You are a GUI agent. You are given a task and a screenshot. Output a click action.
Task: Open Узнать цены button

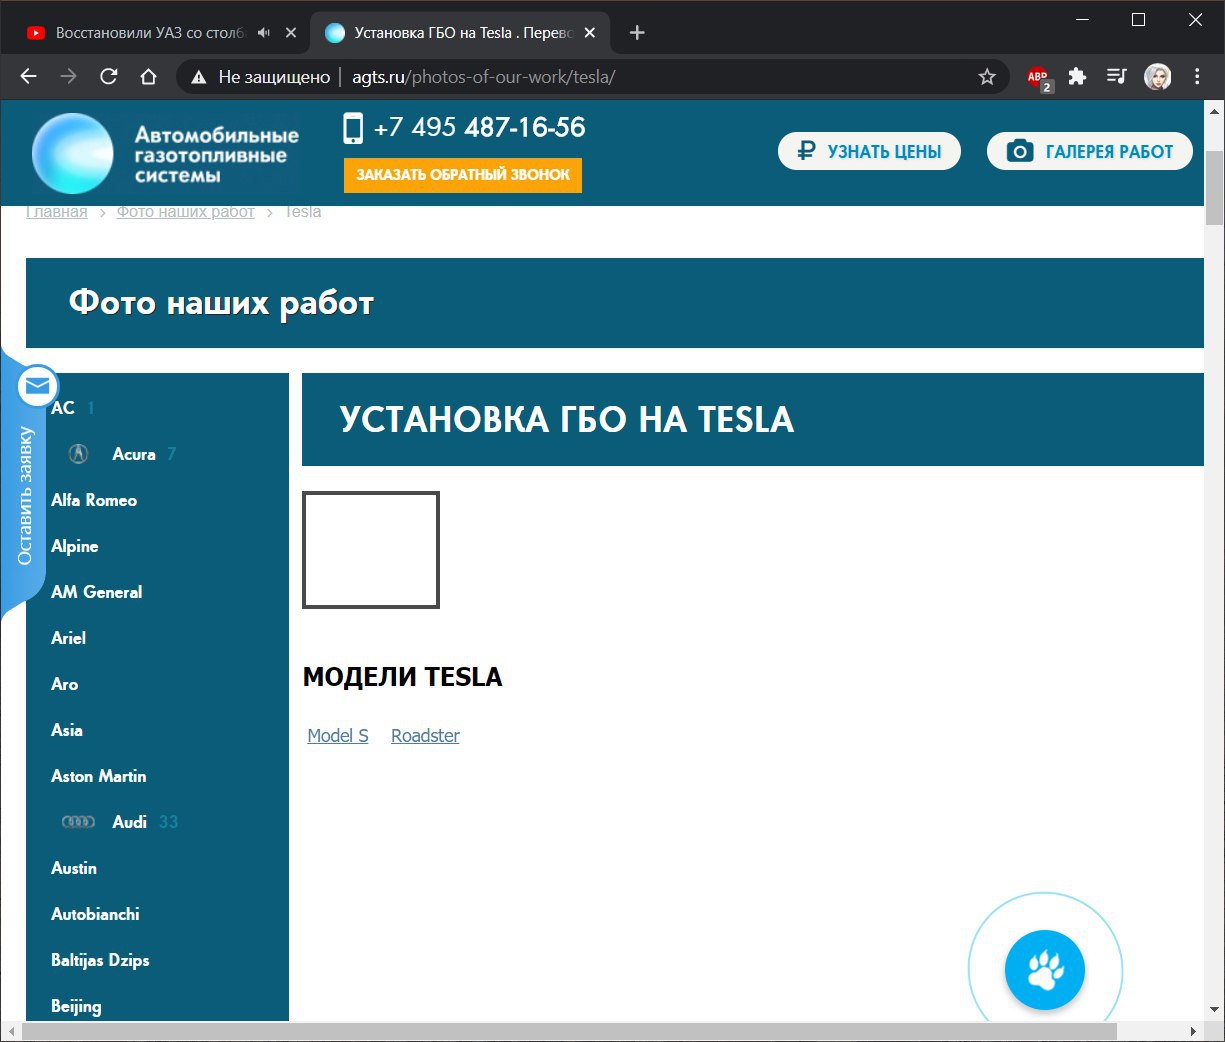tap(869, 151)
